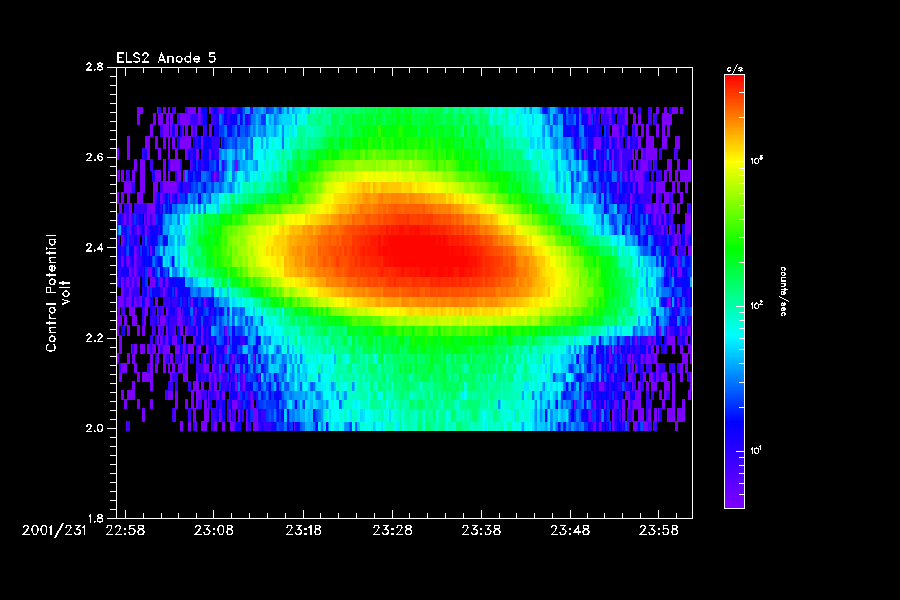Click the y-axis tick label 2.6

[x=95, y=157]
